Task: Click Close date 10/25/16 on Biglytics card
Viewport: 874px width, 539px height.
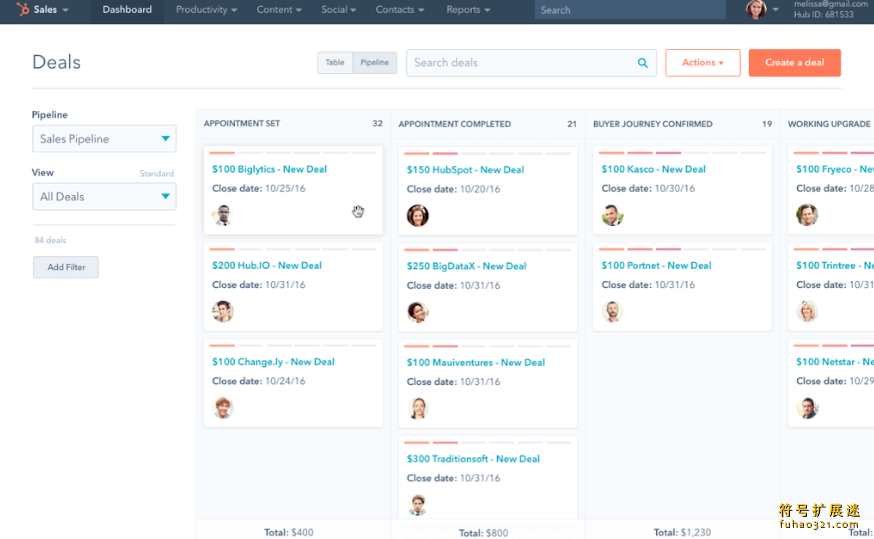Action: [259, 188]
